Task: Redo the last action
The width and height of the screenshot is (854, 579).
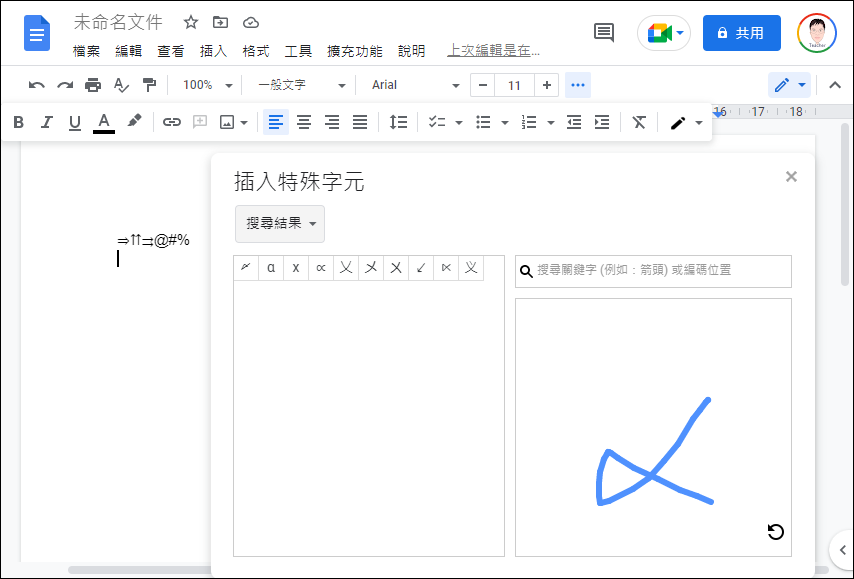Action: pos(65,85)
